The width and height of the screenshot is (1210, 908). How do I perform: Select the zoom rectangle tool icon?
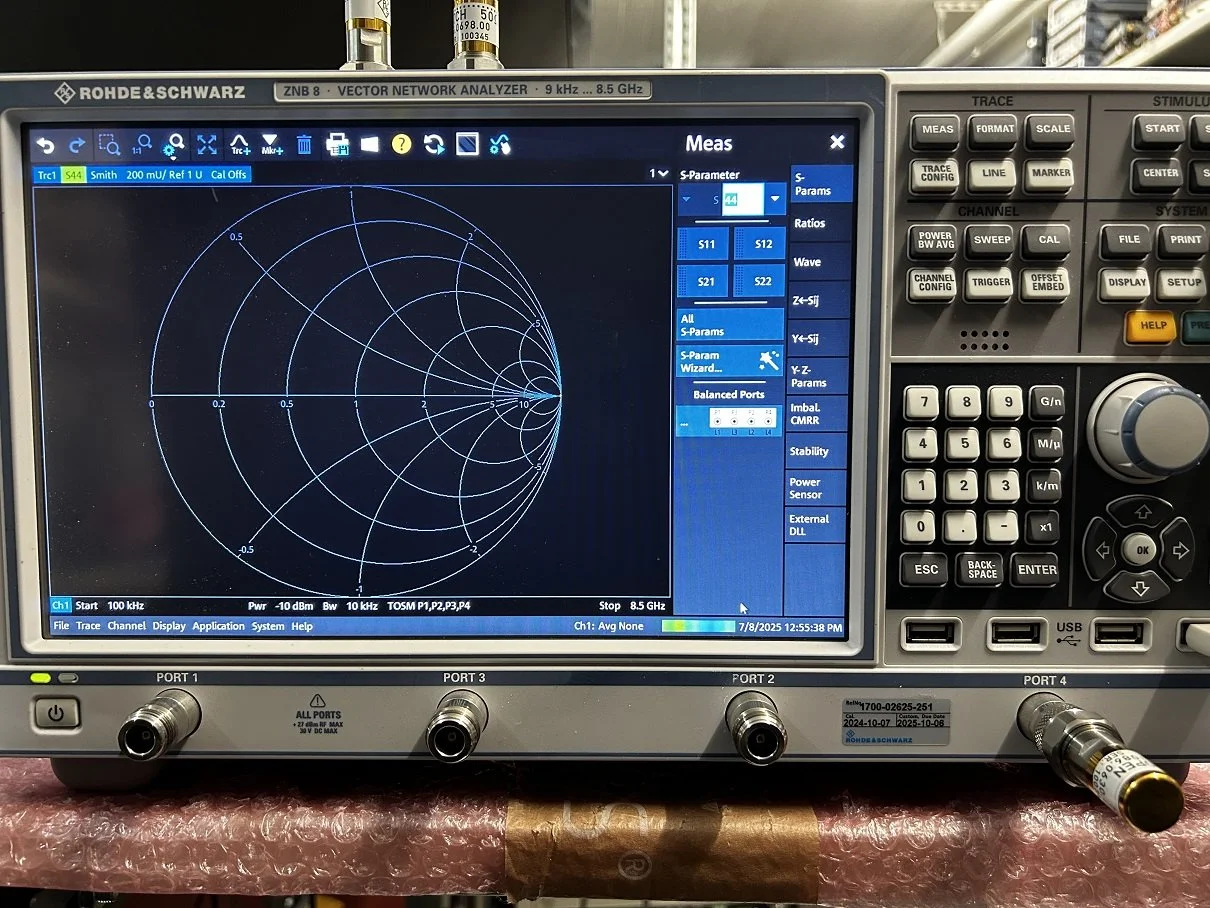[x=109, y=146]
